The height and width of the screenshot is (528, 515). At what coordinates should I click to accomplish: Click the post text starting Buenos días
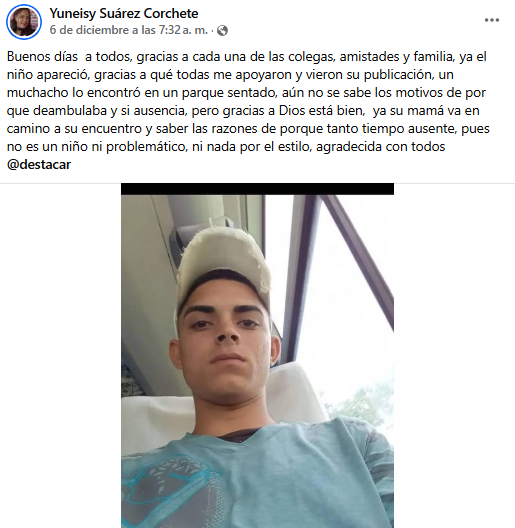pos(248,110)
